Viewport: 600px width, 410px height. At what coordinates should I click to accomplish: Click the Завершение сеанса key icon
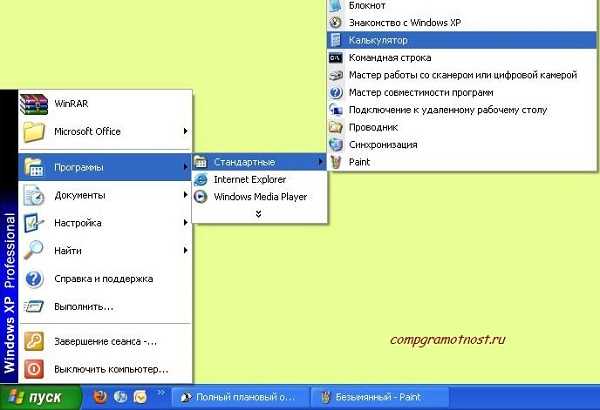coord(34,341)
